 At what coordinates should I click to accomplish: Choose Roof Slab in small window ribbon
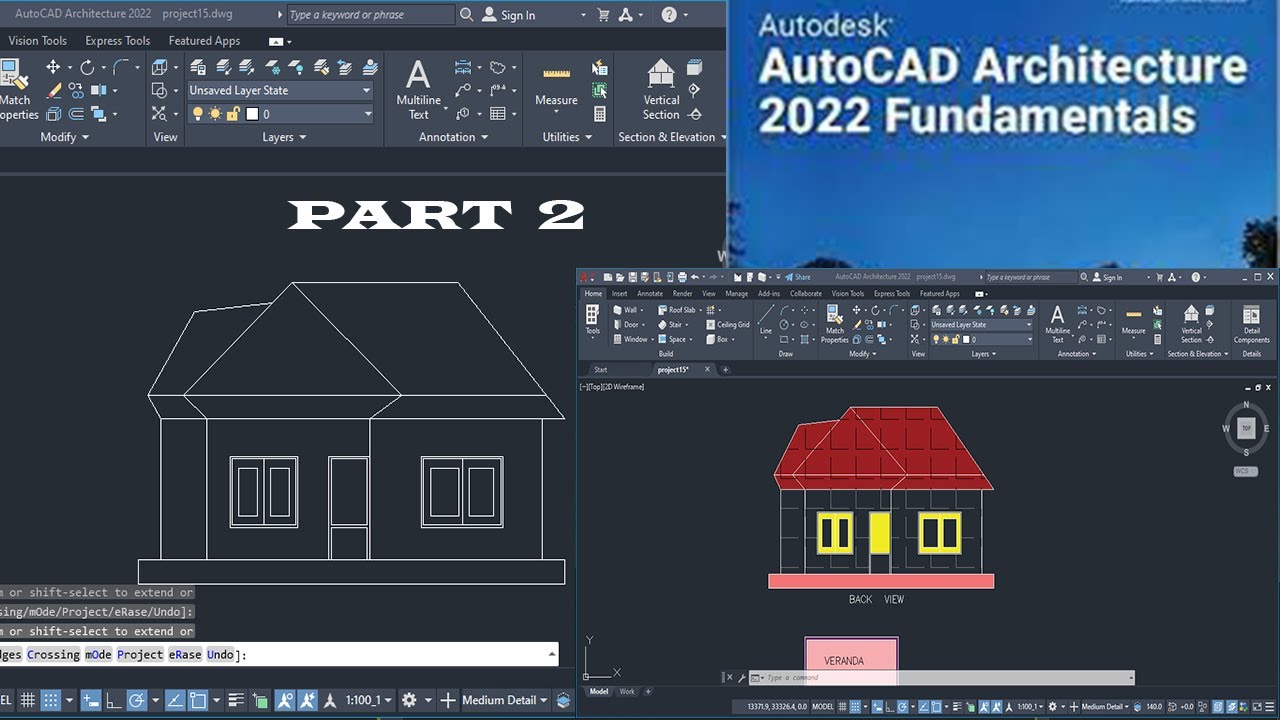click(x=676, y=310)
